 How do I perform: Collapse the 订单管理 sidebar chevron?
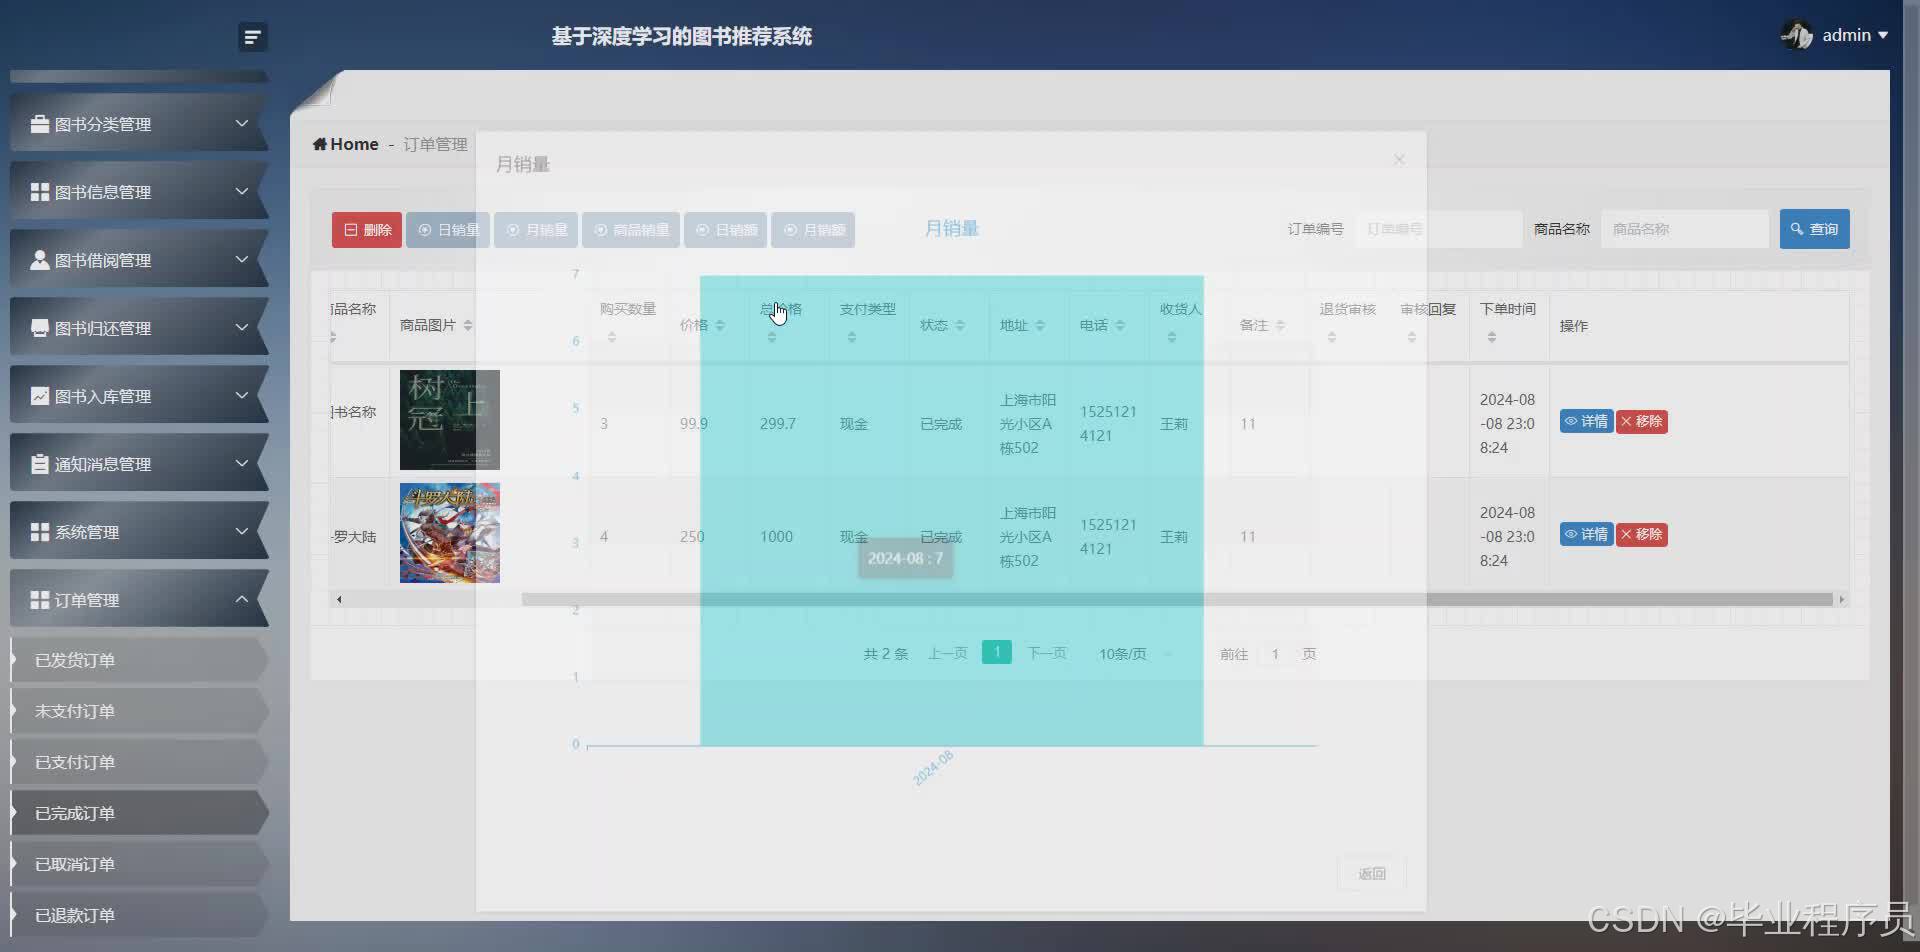pyautogui.click(x=241, y=599)
